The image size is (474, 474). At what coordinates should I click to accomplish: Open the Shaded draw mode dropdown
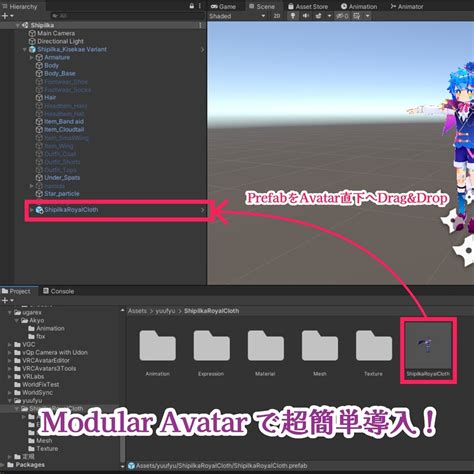[x=237, y=16]
